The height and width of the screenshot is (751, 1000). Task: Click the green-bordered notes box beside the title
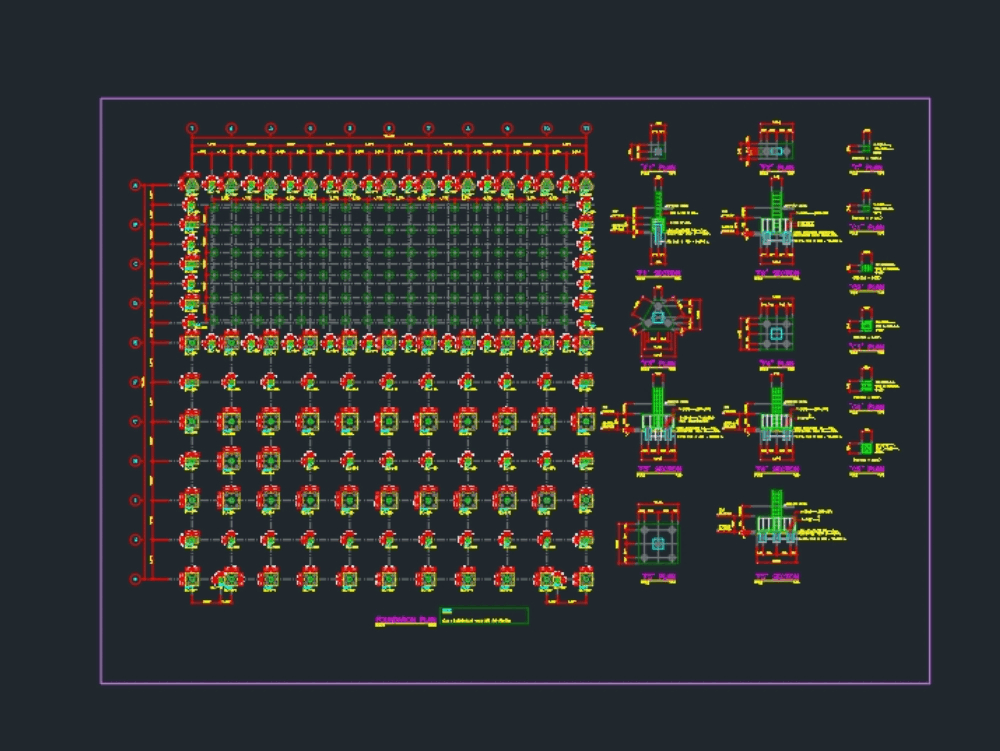(x=484, y=615)
